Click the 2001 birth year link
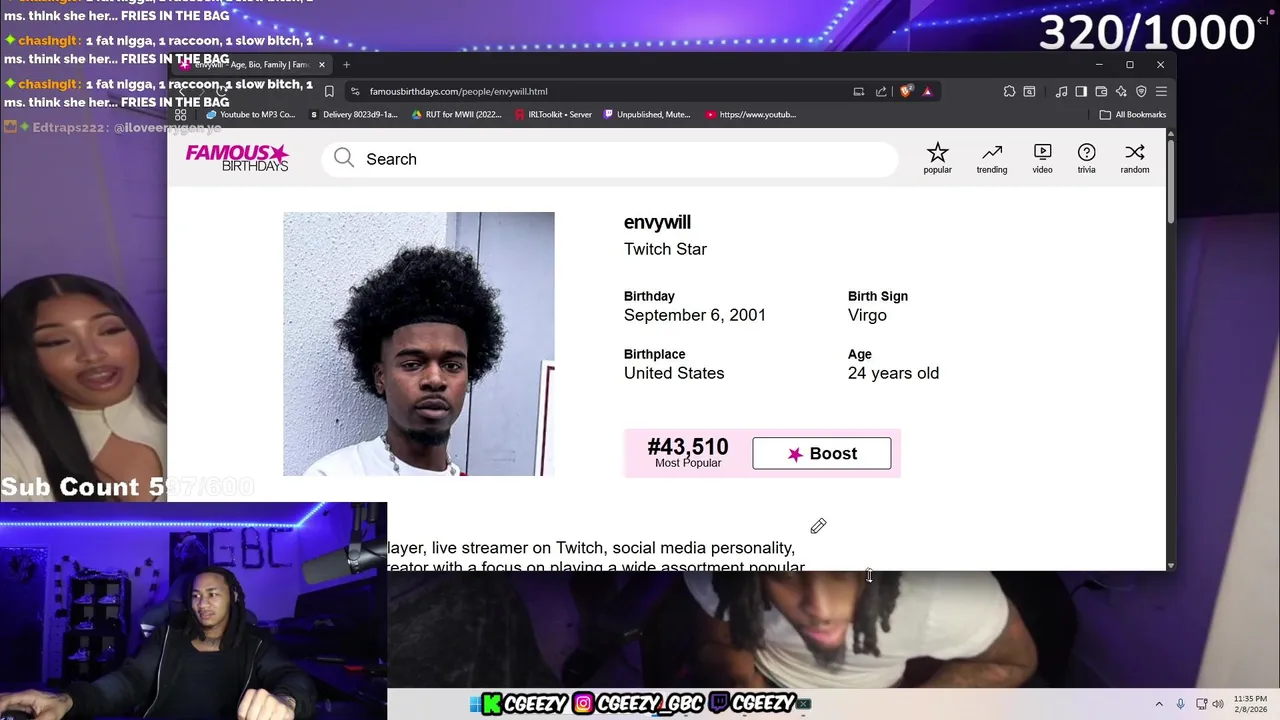This screenshot has width=1280, height=720. point(747,315)
